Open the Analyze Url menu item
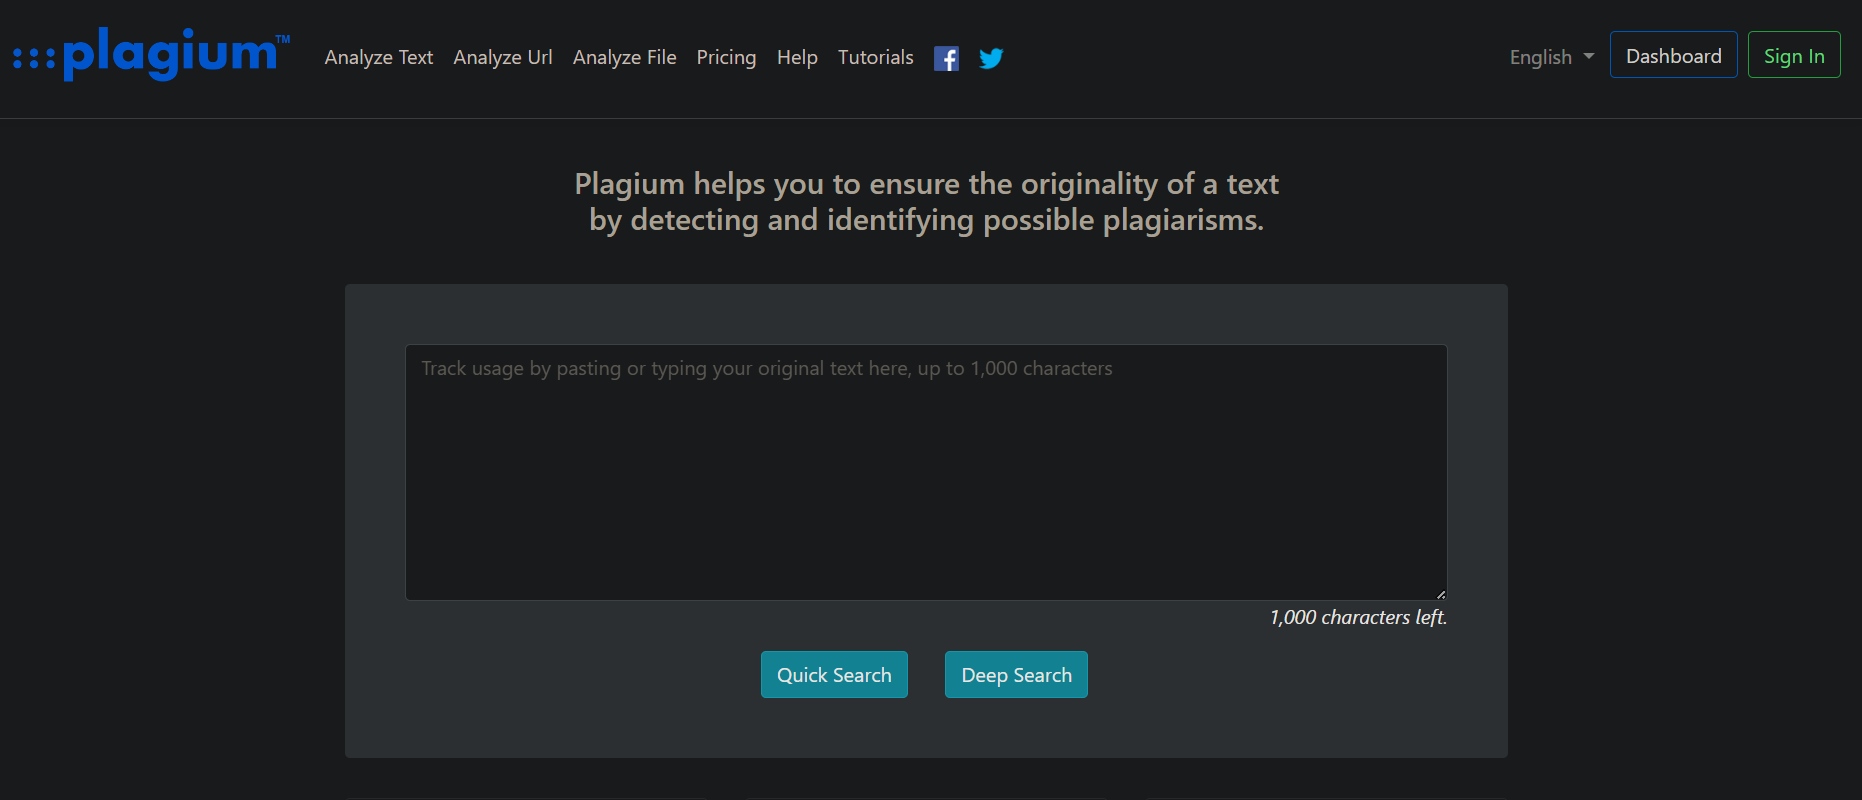Viewport: 1862px width, 800px height. [503, 57]
